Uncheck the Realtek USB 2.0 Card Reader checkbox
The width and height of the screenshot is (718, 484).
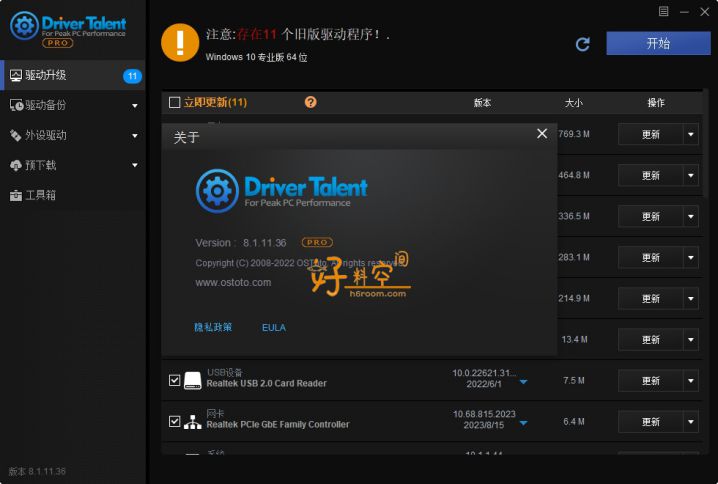tap(174, 380)
